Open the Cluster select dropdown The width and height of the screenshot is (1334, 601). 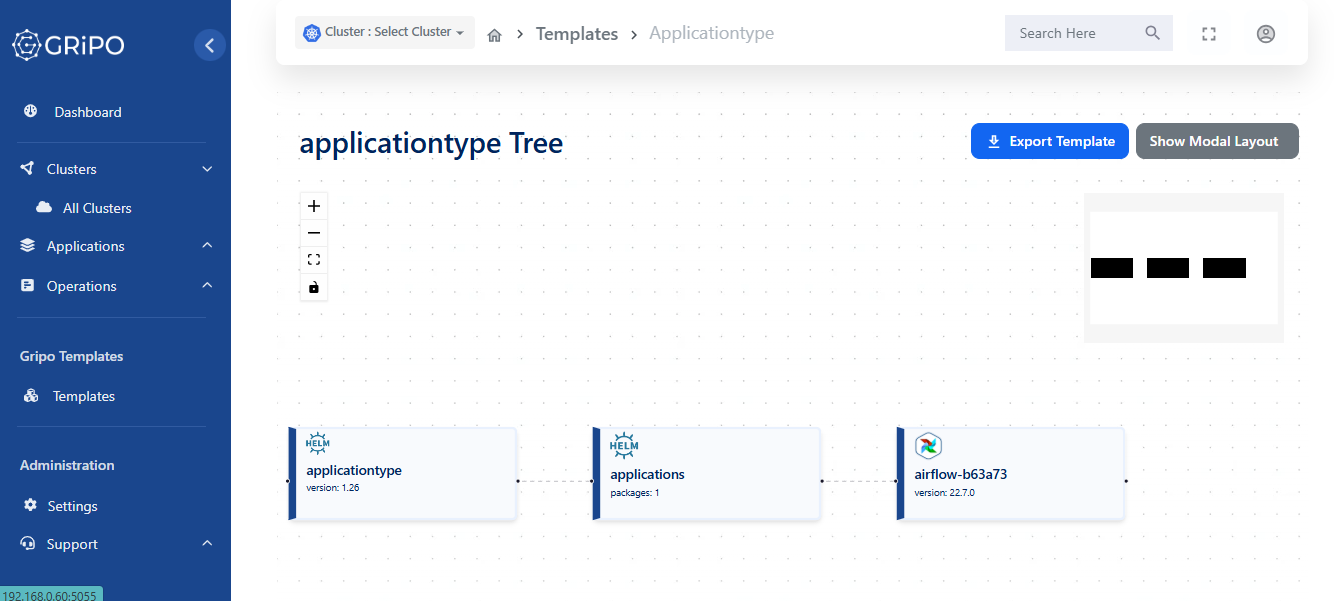385,32
